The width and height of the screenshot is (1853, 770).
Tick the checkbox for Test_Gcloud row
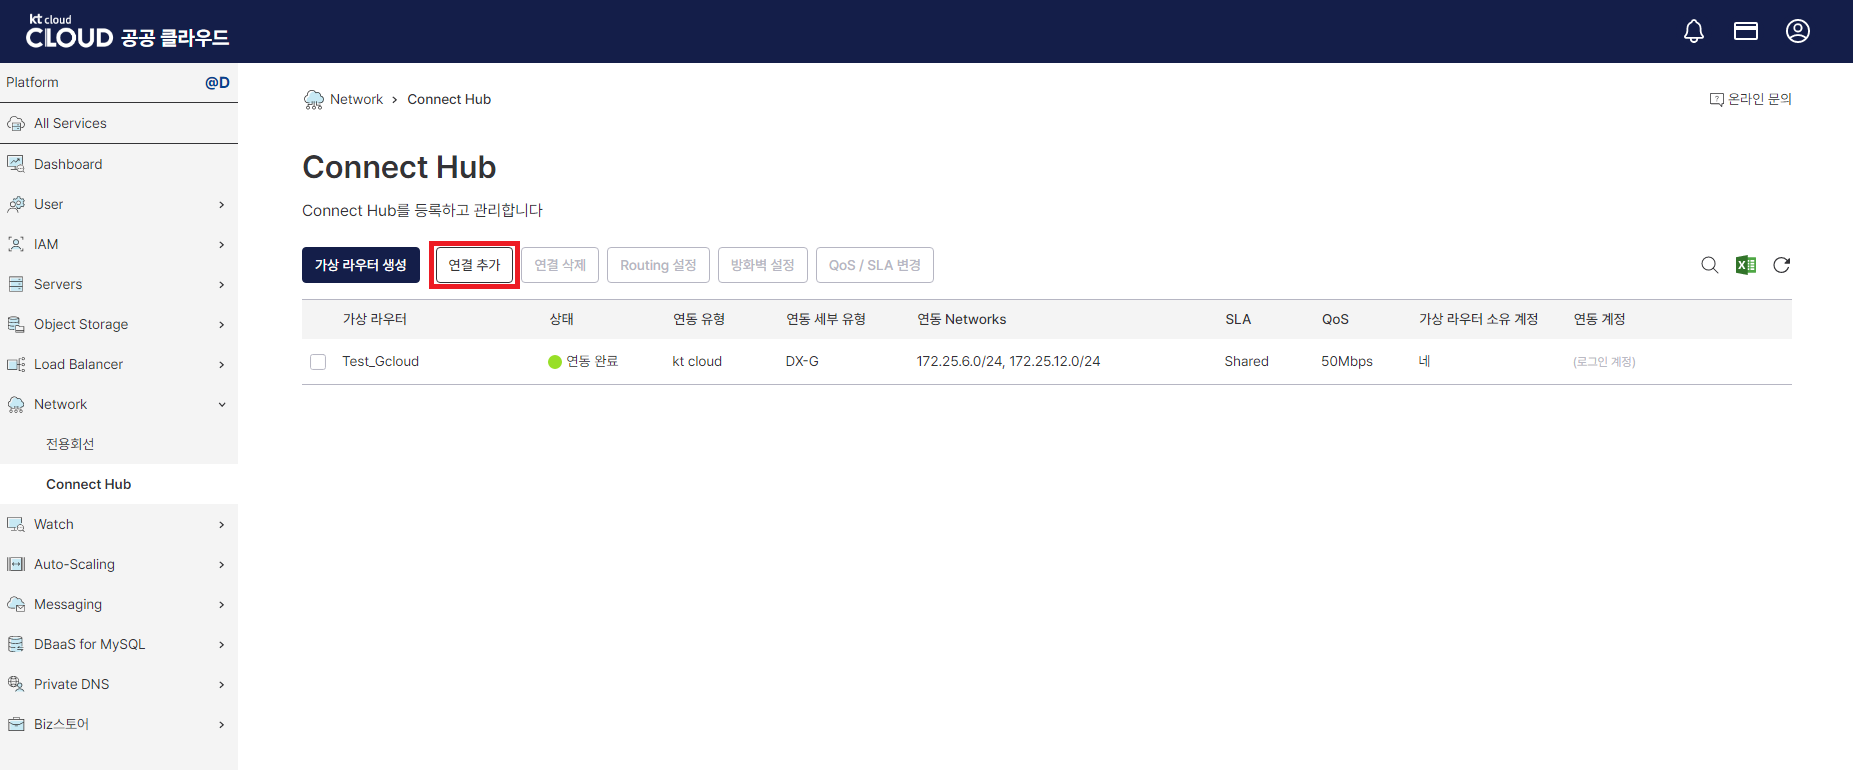click(x=318, y=362)
